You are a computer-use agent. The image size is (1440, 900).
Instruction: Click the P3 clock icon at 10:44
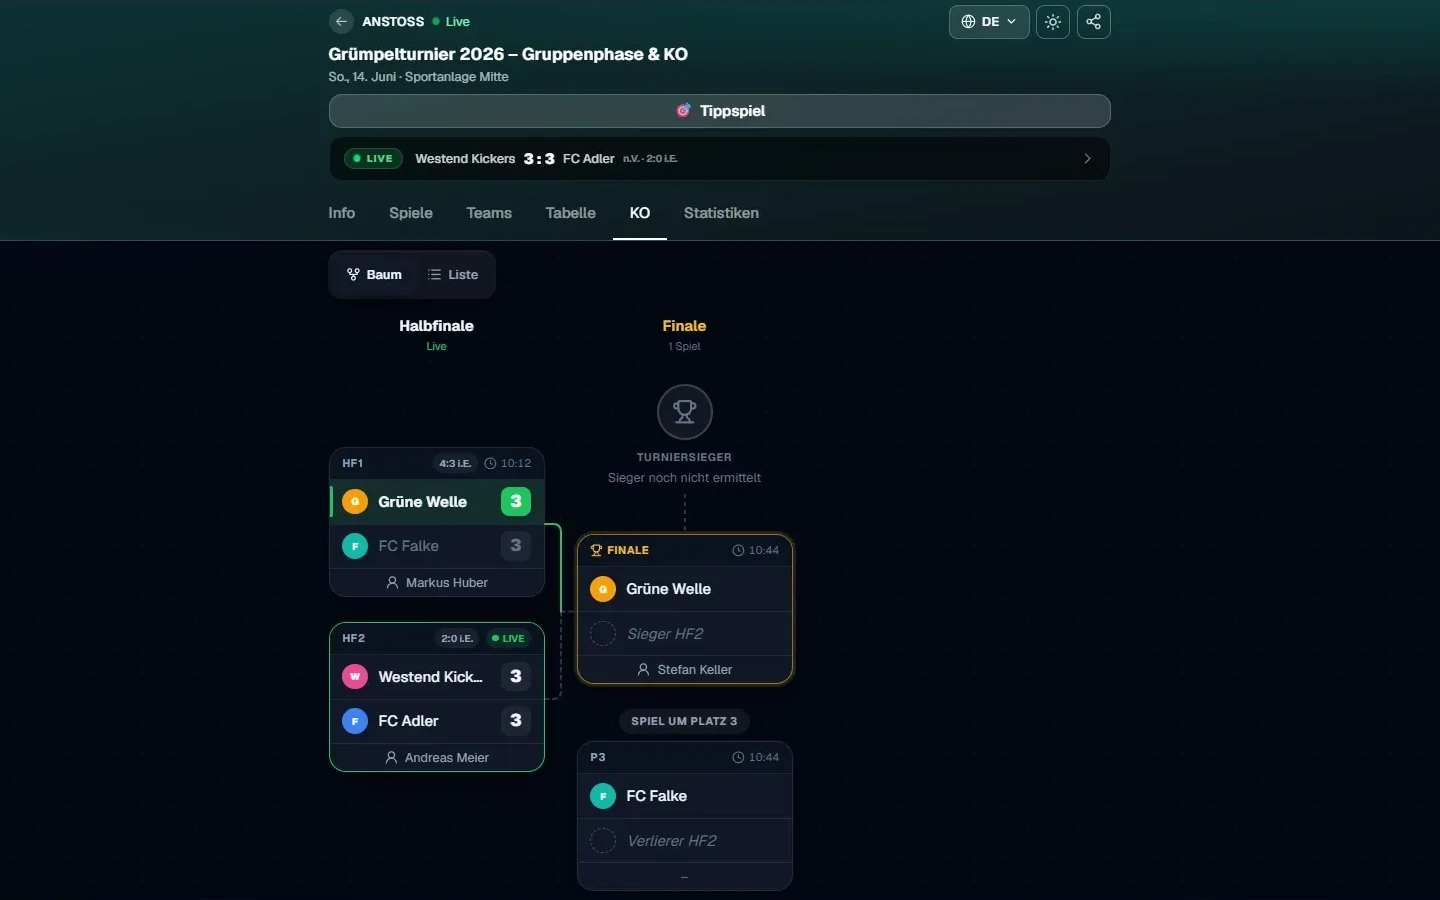[738, 758]
